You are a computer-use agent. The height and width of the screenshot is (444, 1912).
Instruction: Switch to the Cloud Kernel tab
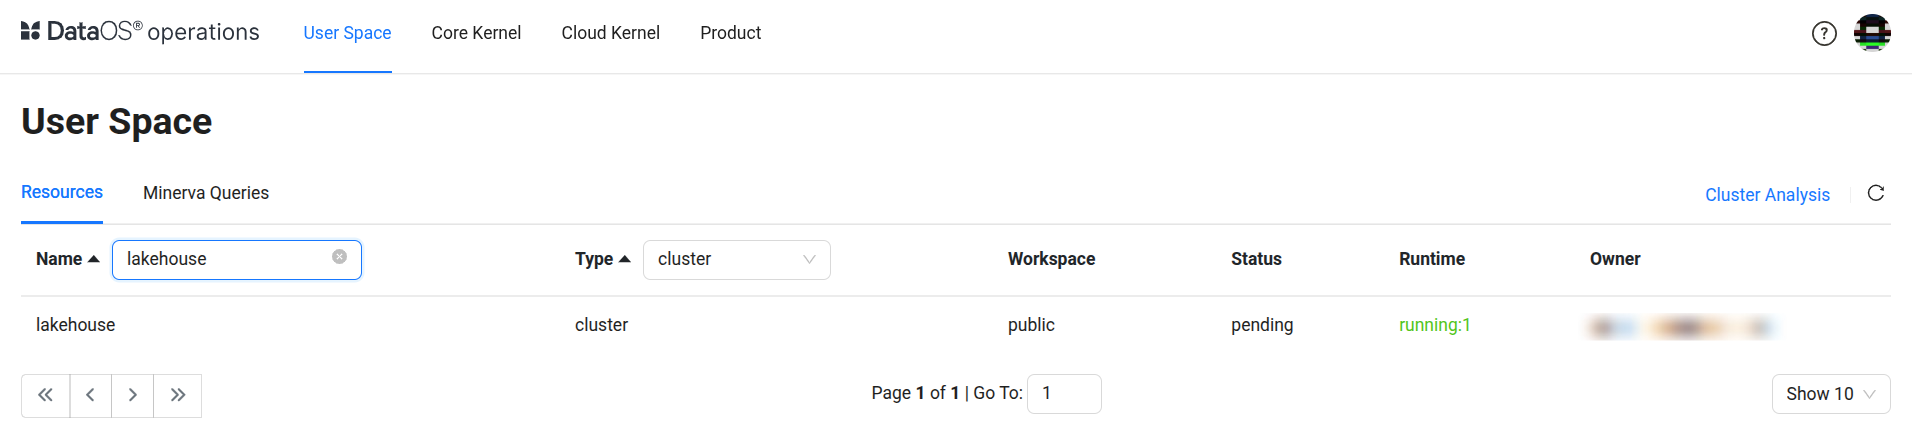pos(610,33)
